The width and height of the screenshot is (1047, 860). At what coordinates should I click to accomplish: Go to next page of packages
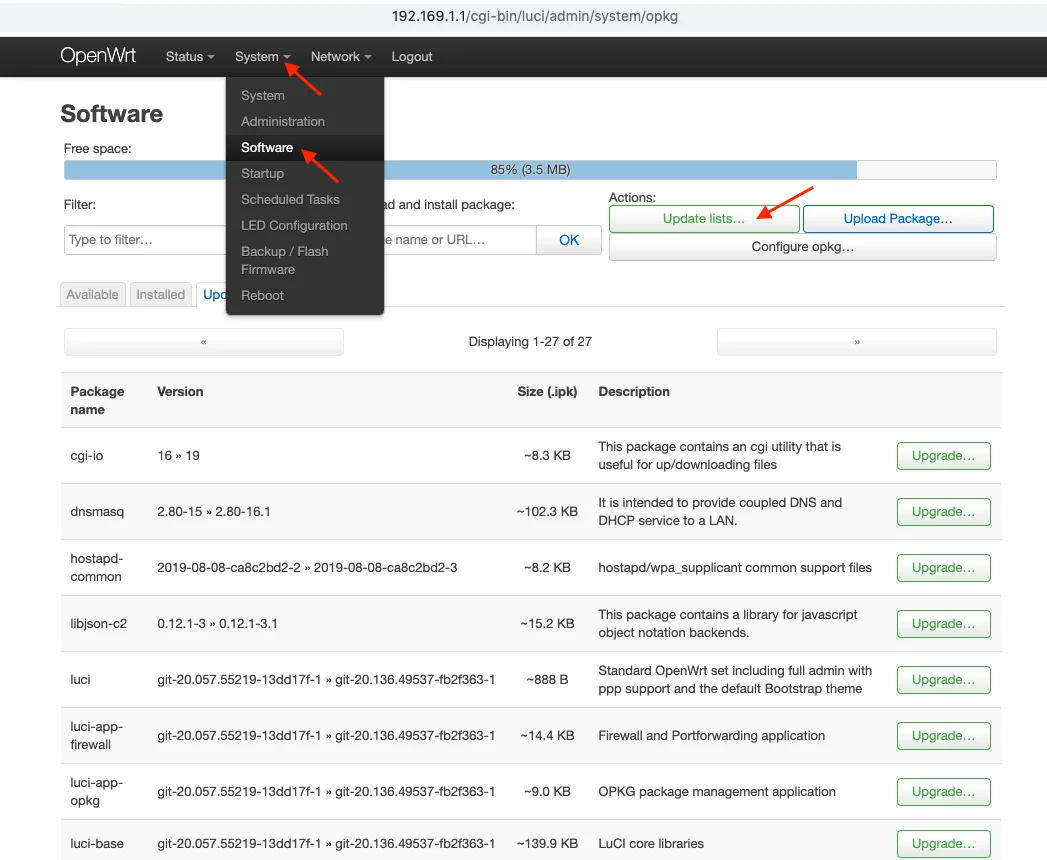point(856,342)
